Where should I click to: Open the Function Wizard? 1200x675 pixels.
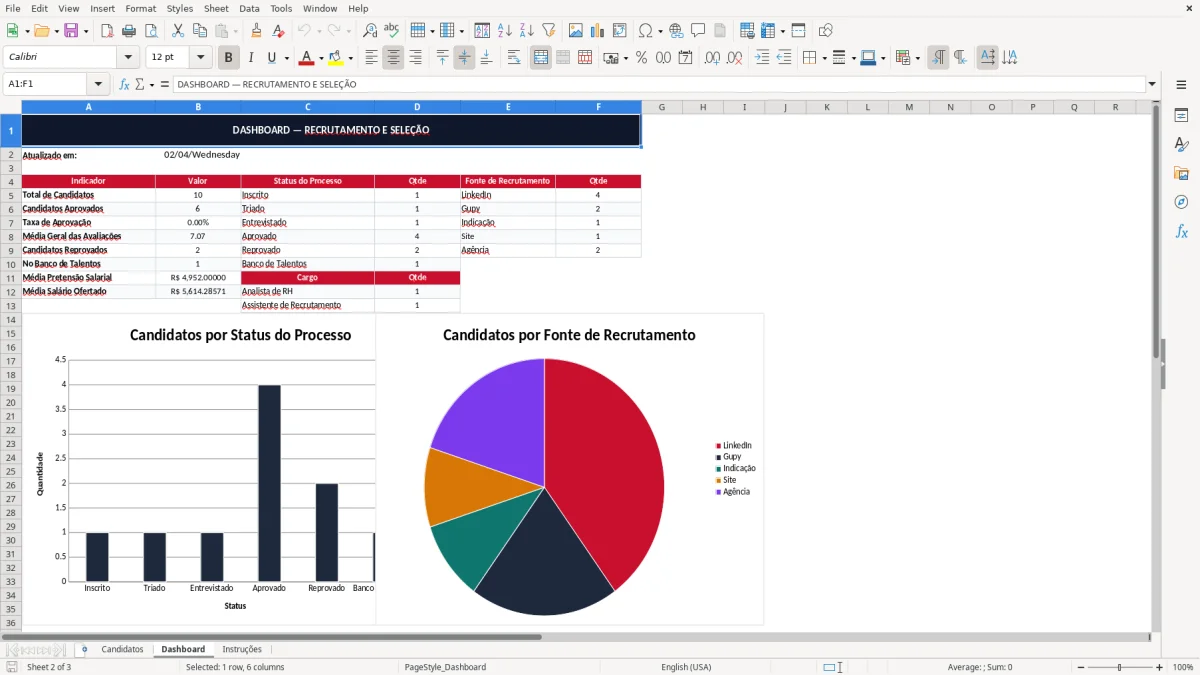[x=124, y=85]
